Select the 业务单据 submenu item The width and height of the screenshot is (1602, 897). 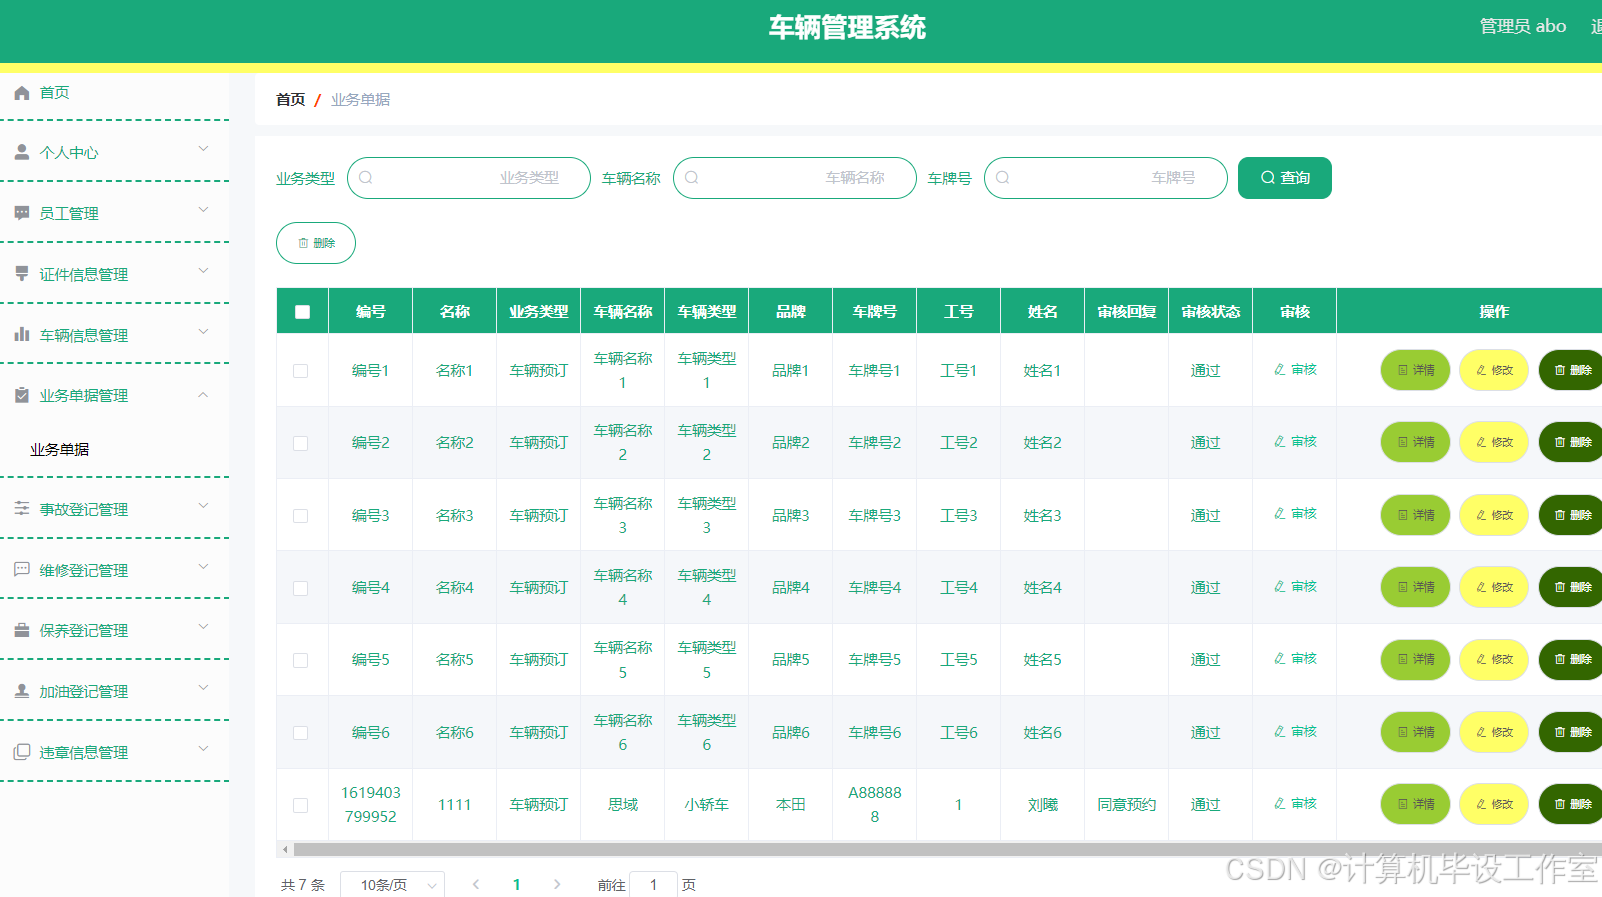(x=60, y=450)
